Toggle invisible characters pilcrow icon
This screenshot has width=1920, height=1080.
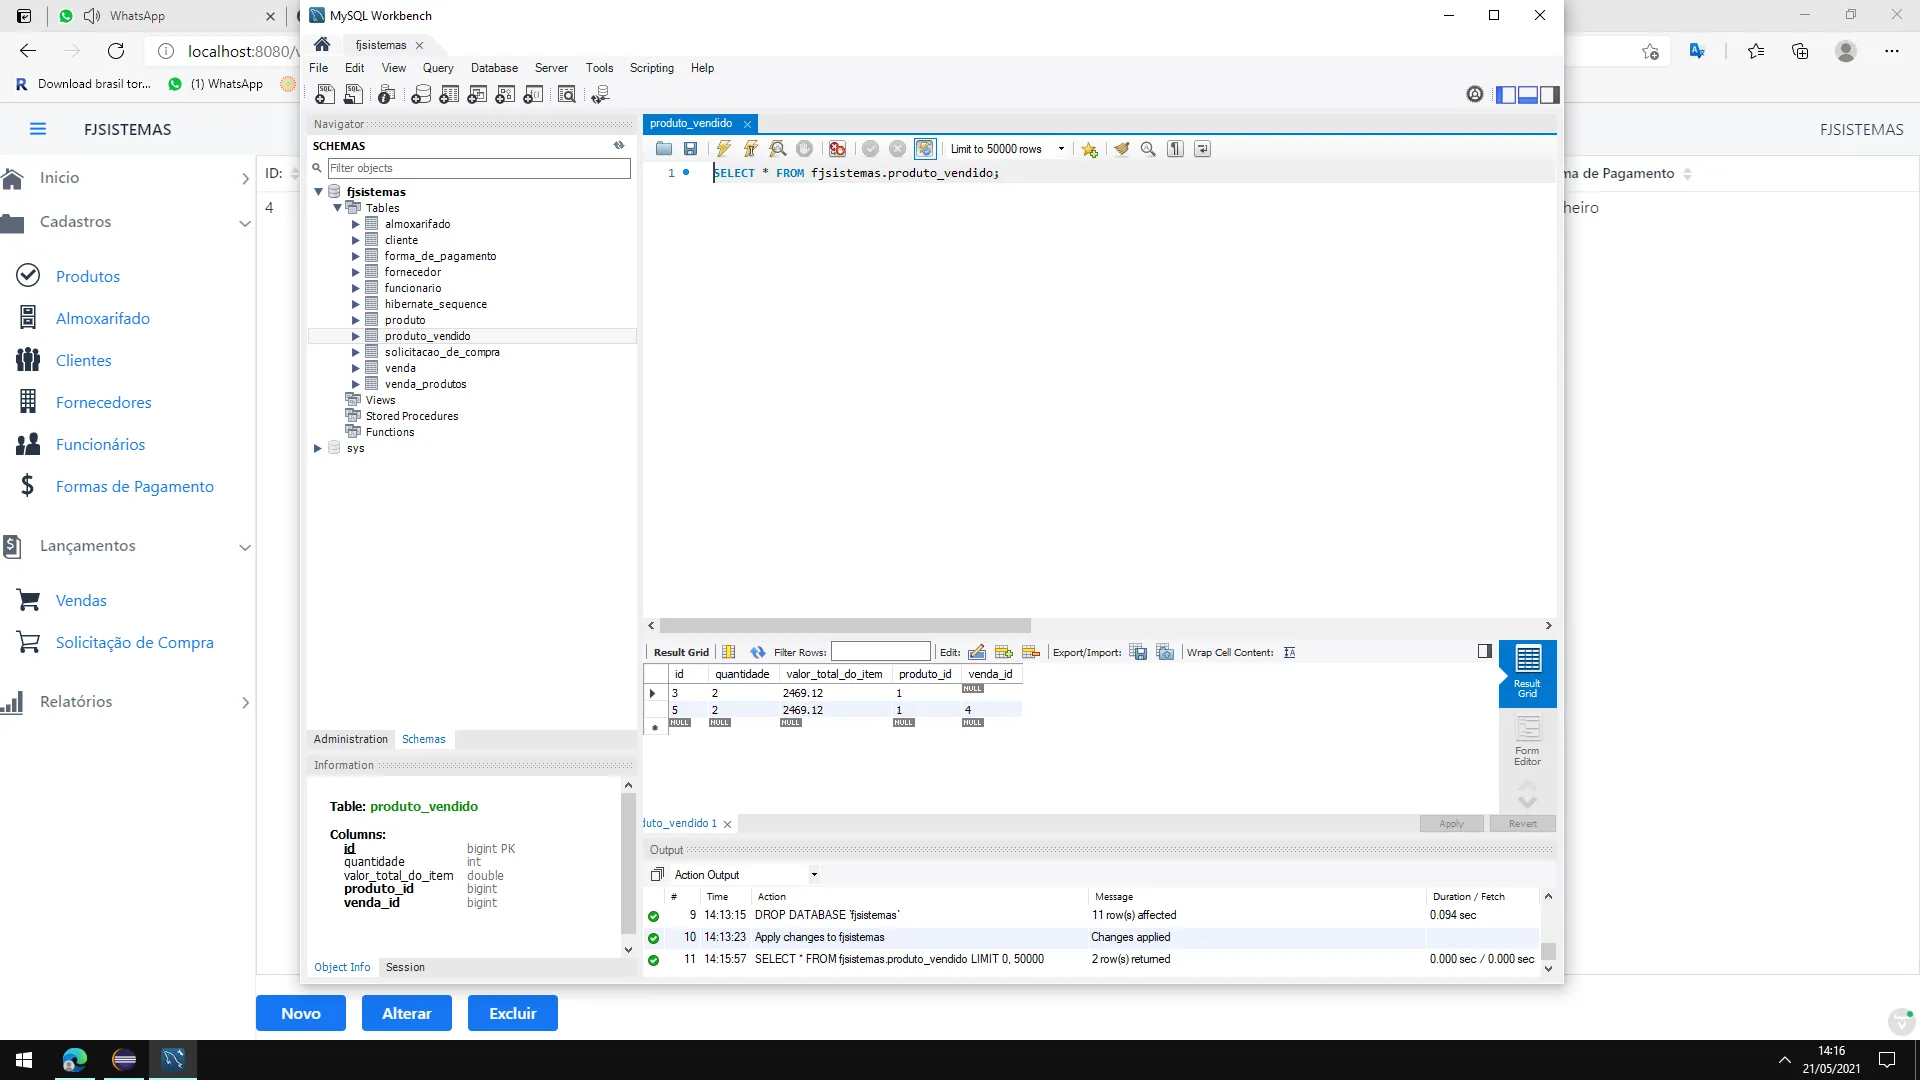pos(1175,149)
